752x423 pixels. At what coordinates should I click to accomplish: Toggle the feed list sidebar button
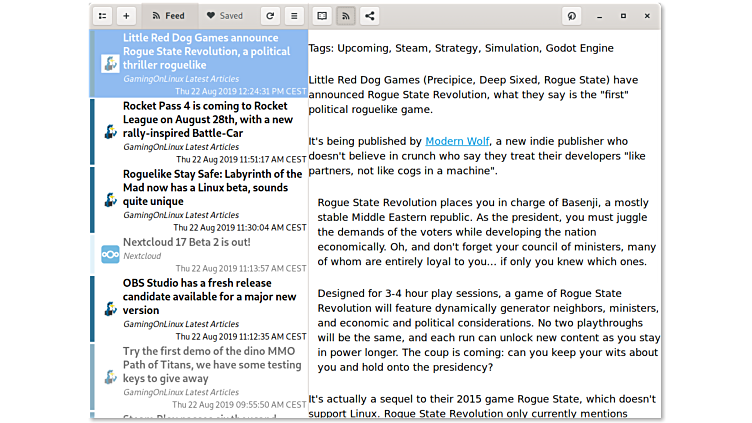pos(102,16)
